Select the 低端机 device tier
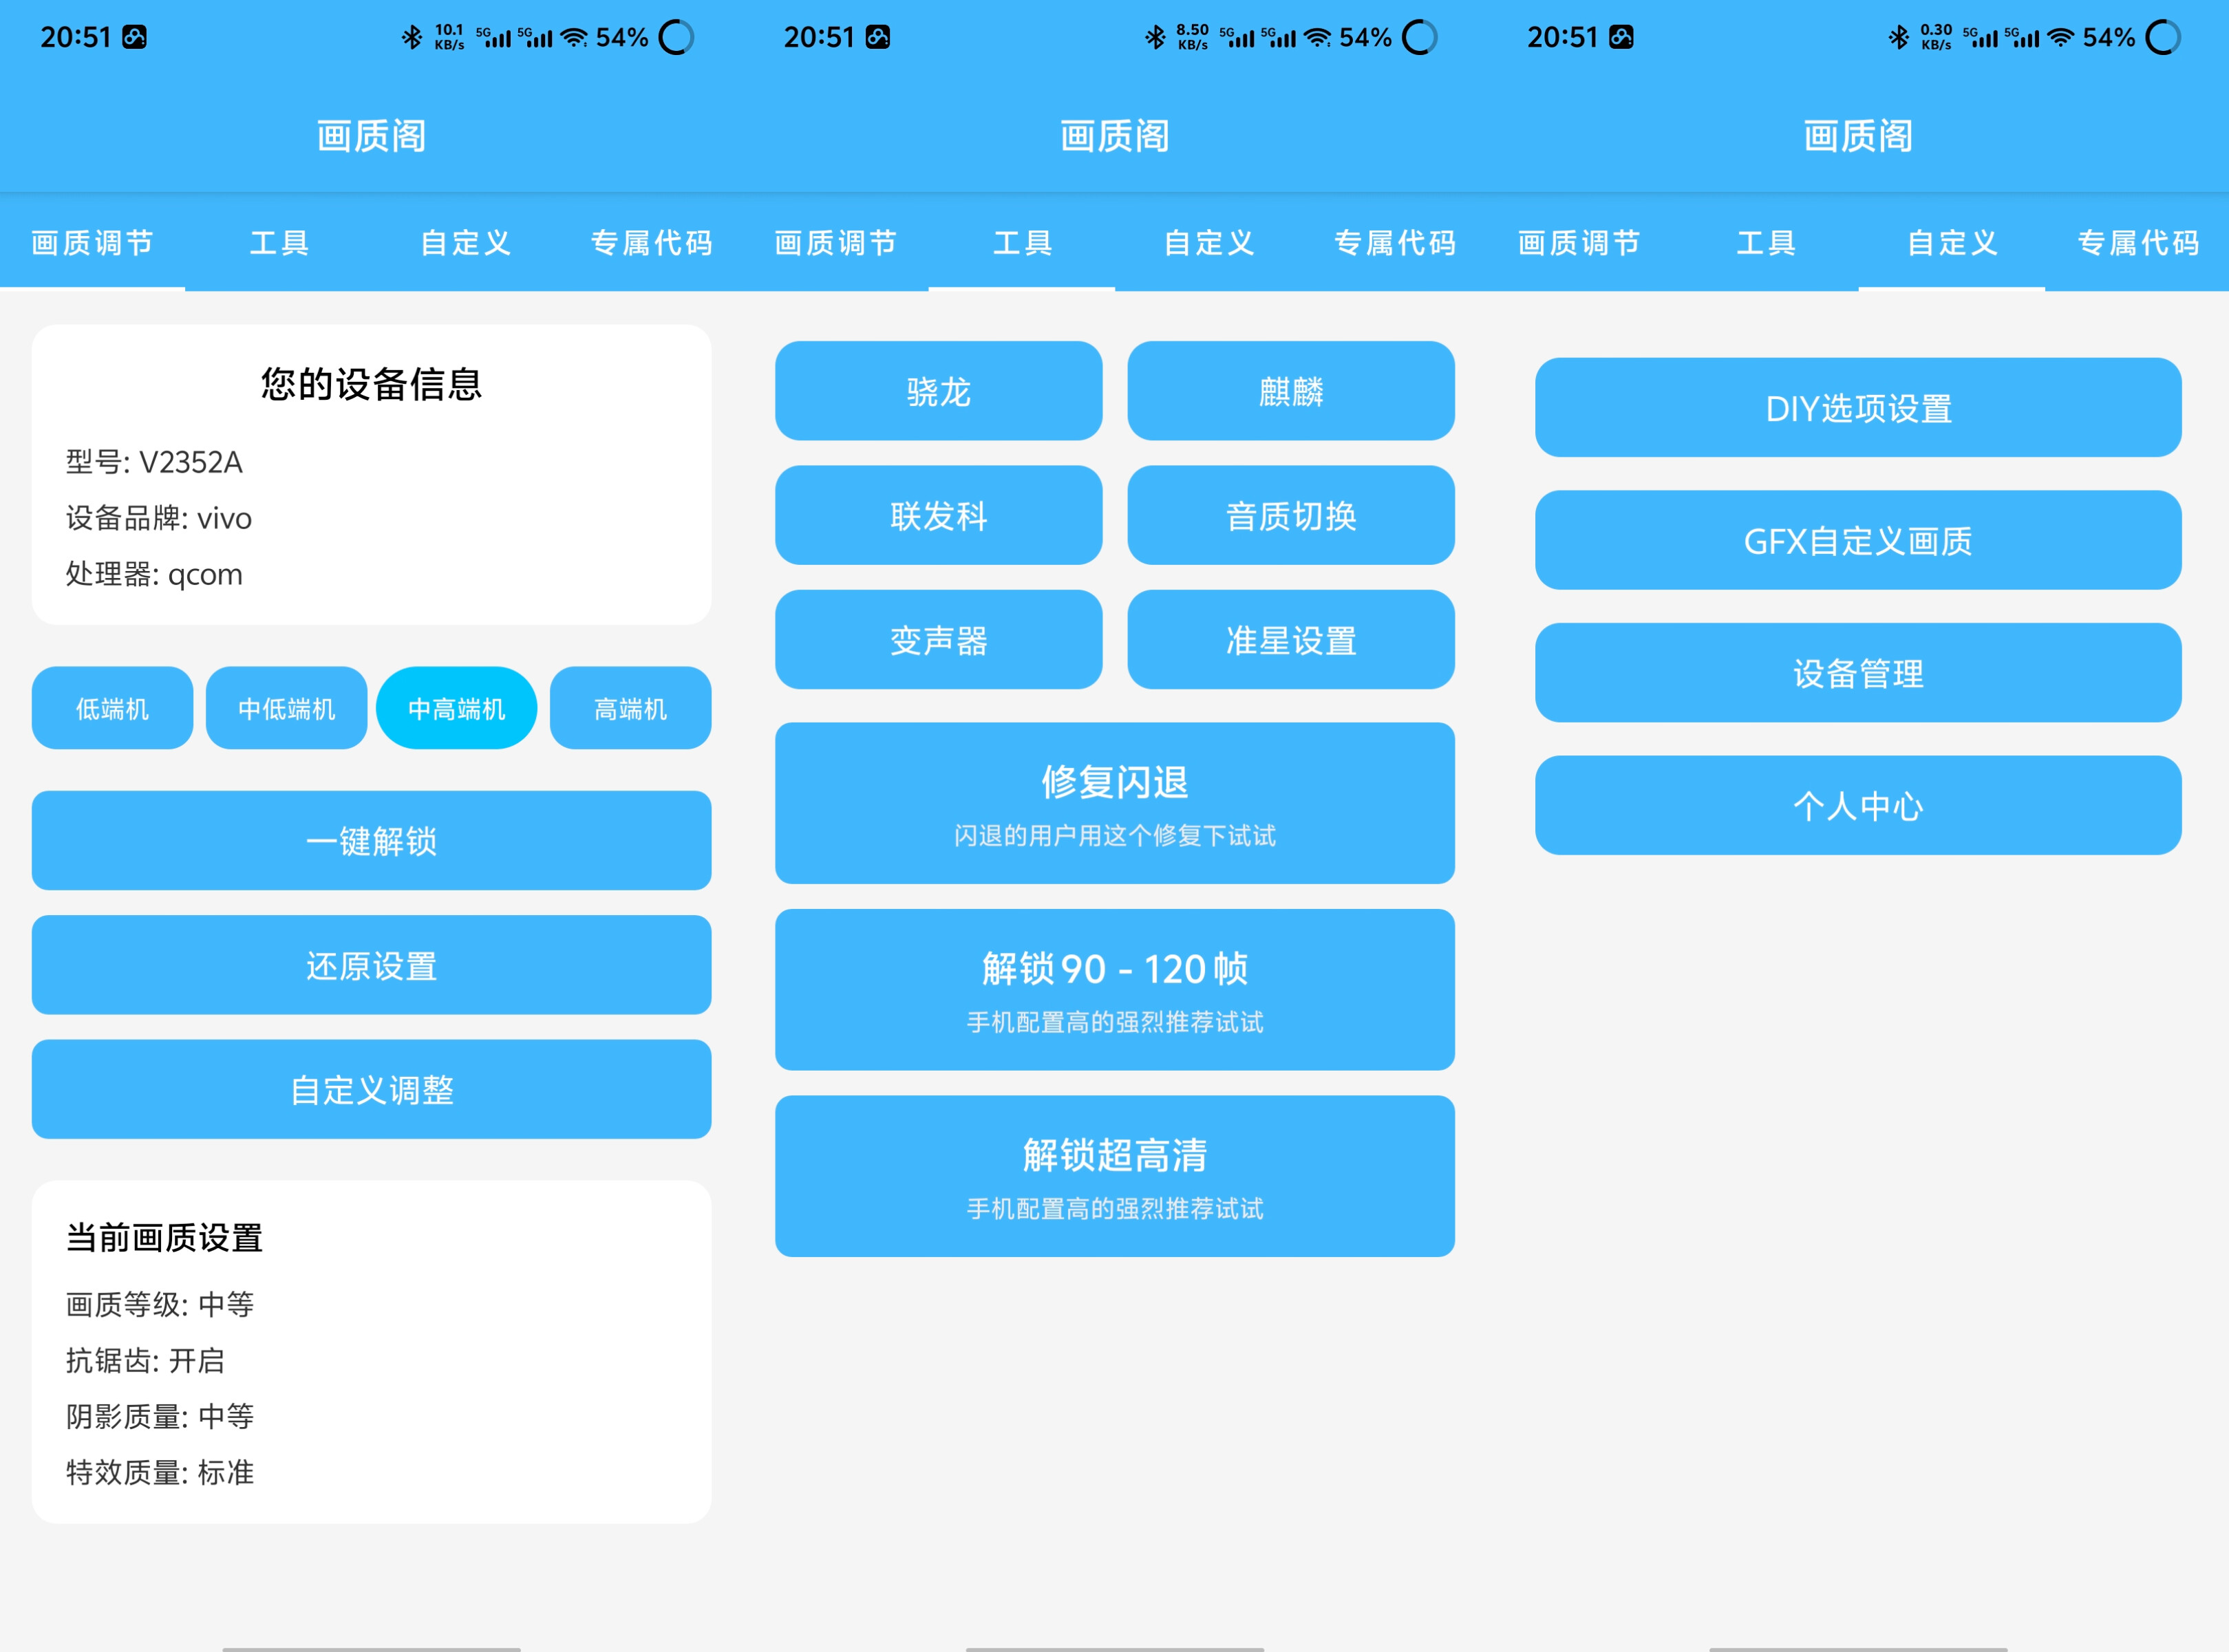The image size is (2229, 1652). (x=111, y=708)
